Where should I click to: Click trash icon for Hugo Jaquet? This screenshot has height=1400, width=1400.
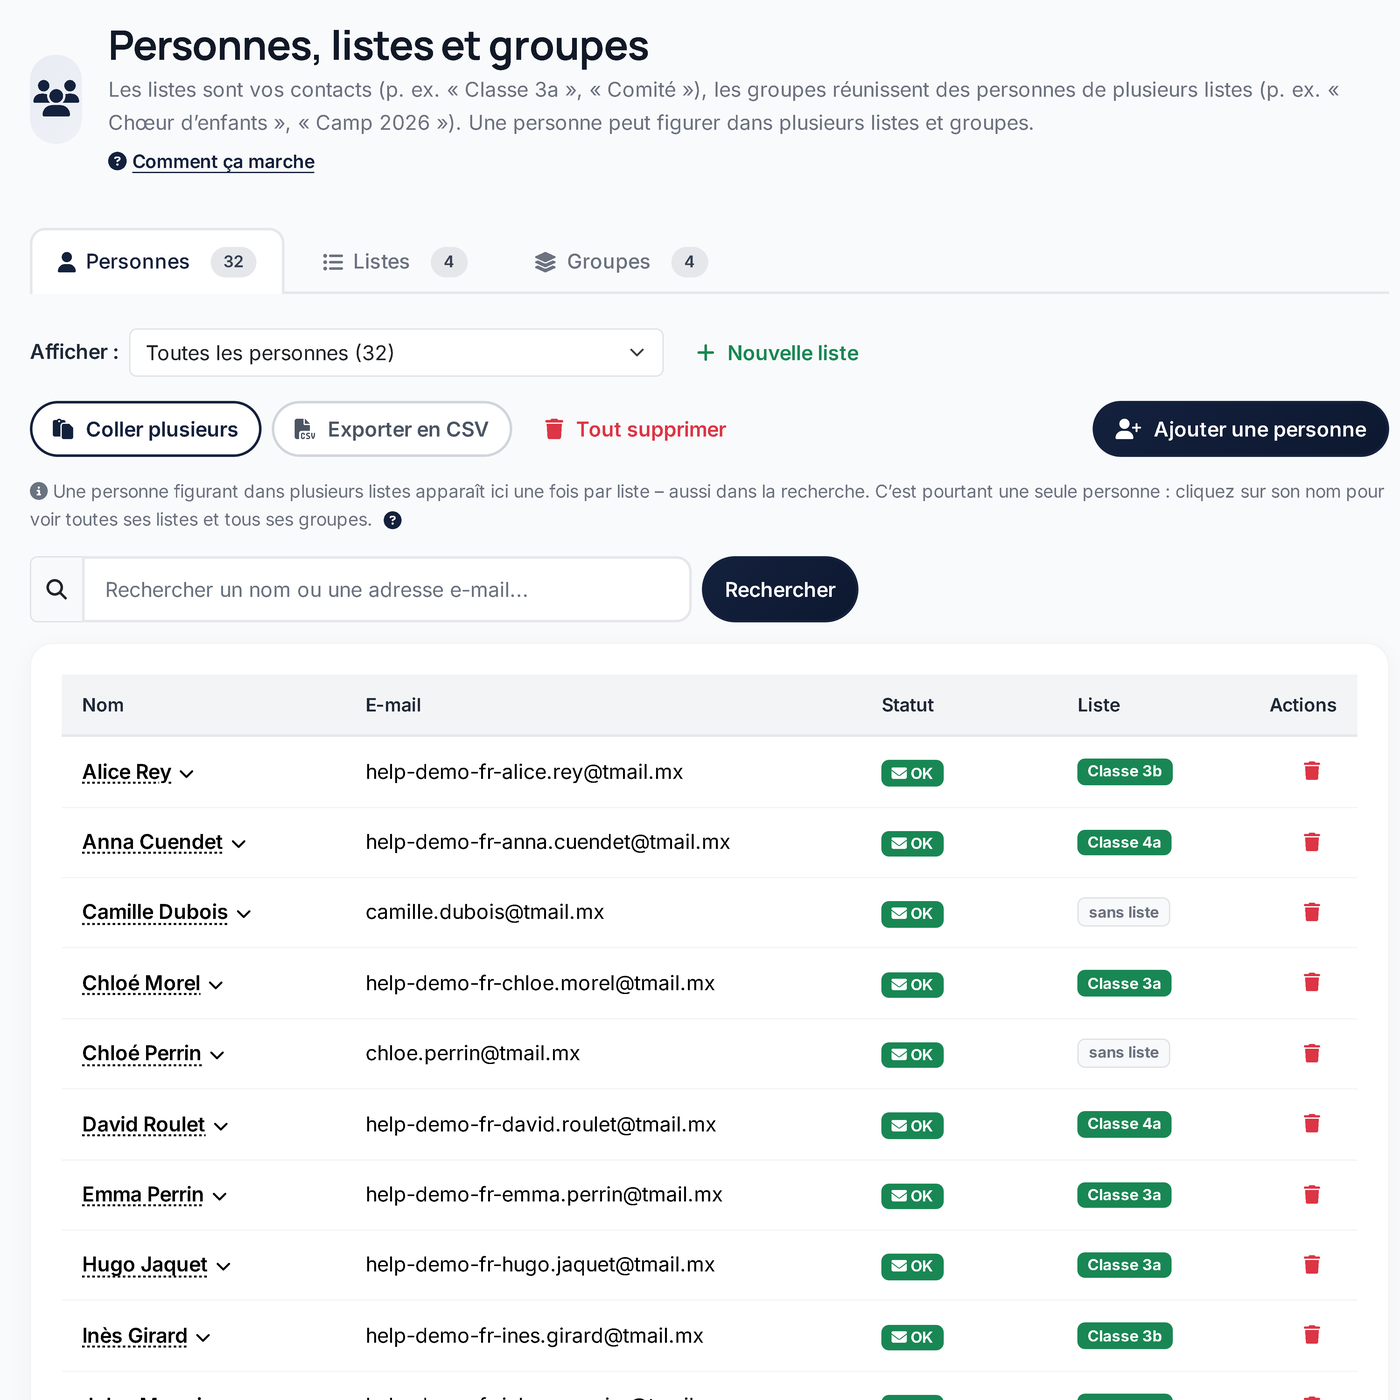click(x=1312, y=1265)
